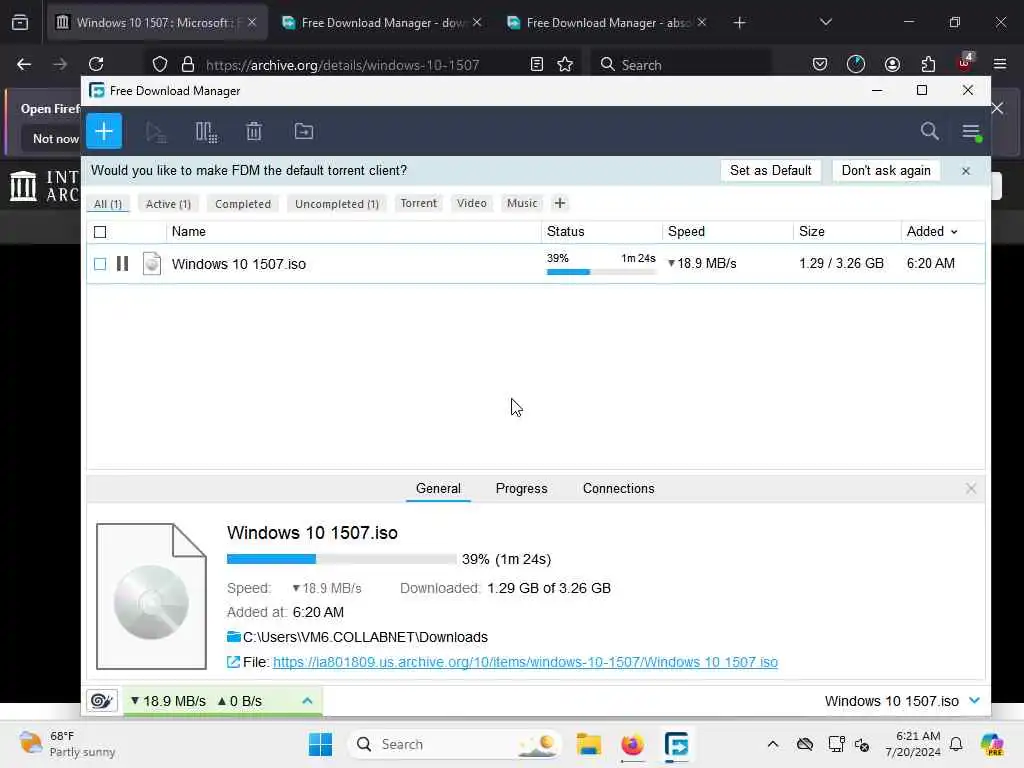Open C:\Users\VM6.COLLABNET\Downloads folder path
Image resolution: width=1024 pixels, height=768 pixels.
365,637
